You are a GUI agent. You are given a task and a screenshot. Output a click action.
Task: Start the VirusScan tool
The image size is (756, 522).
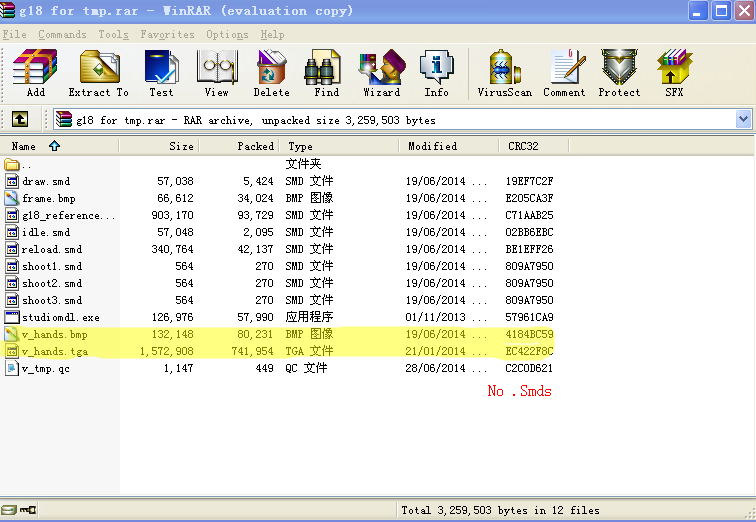point(505,67)
